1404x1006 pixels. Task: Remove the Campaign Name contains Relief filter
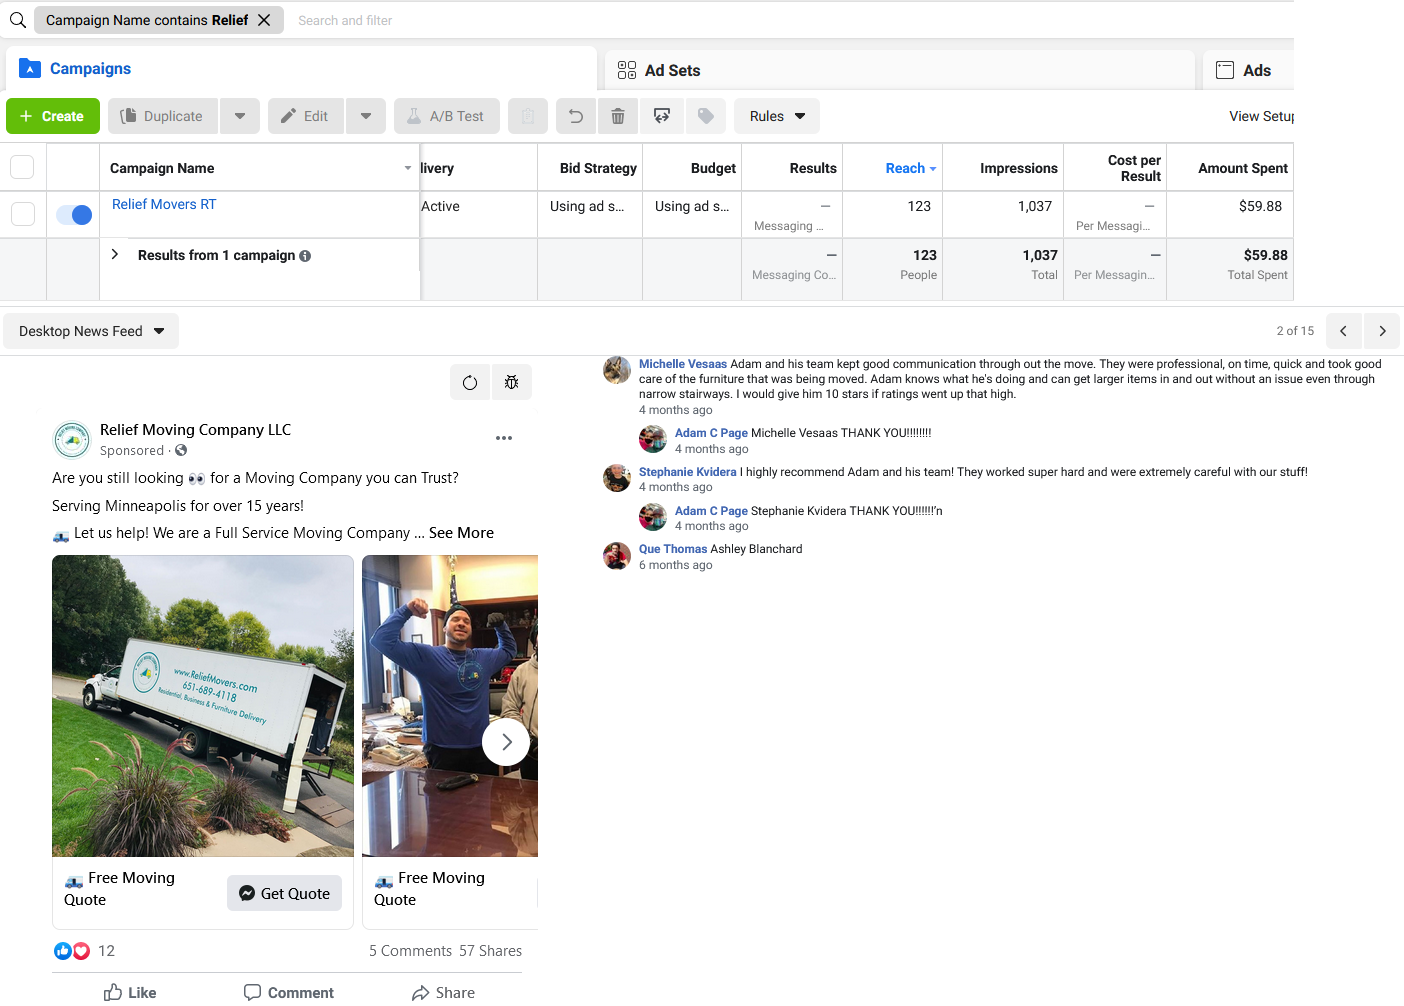coord(264,20)
